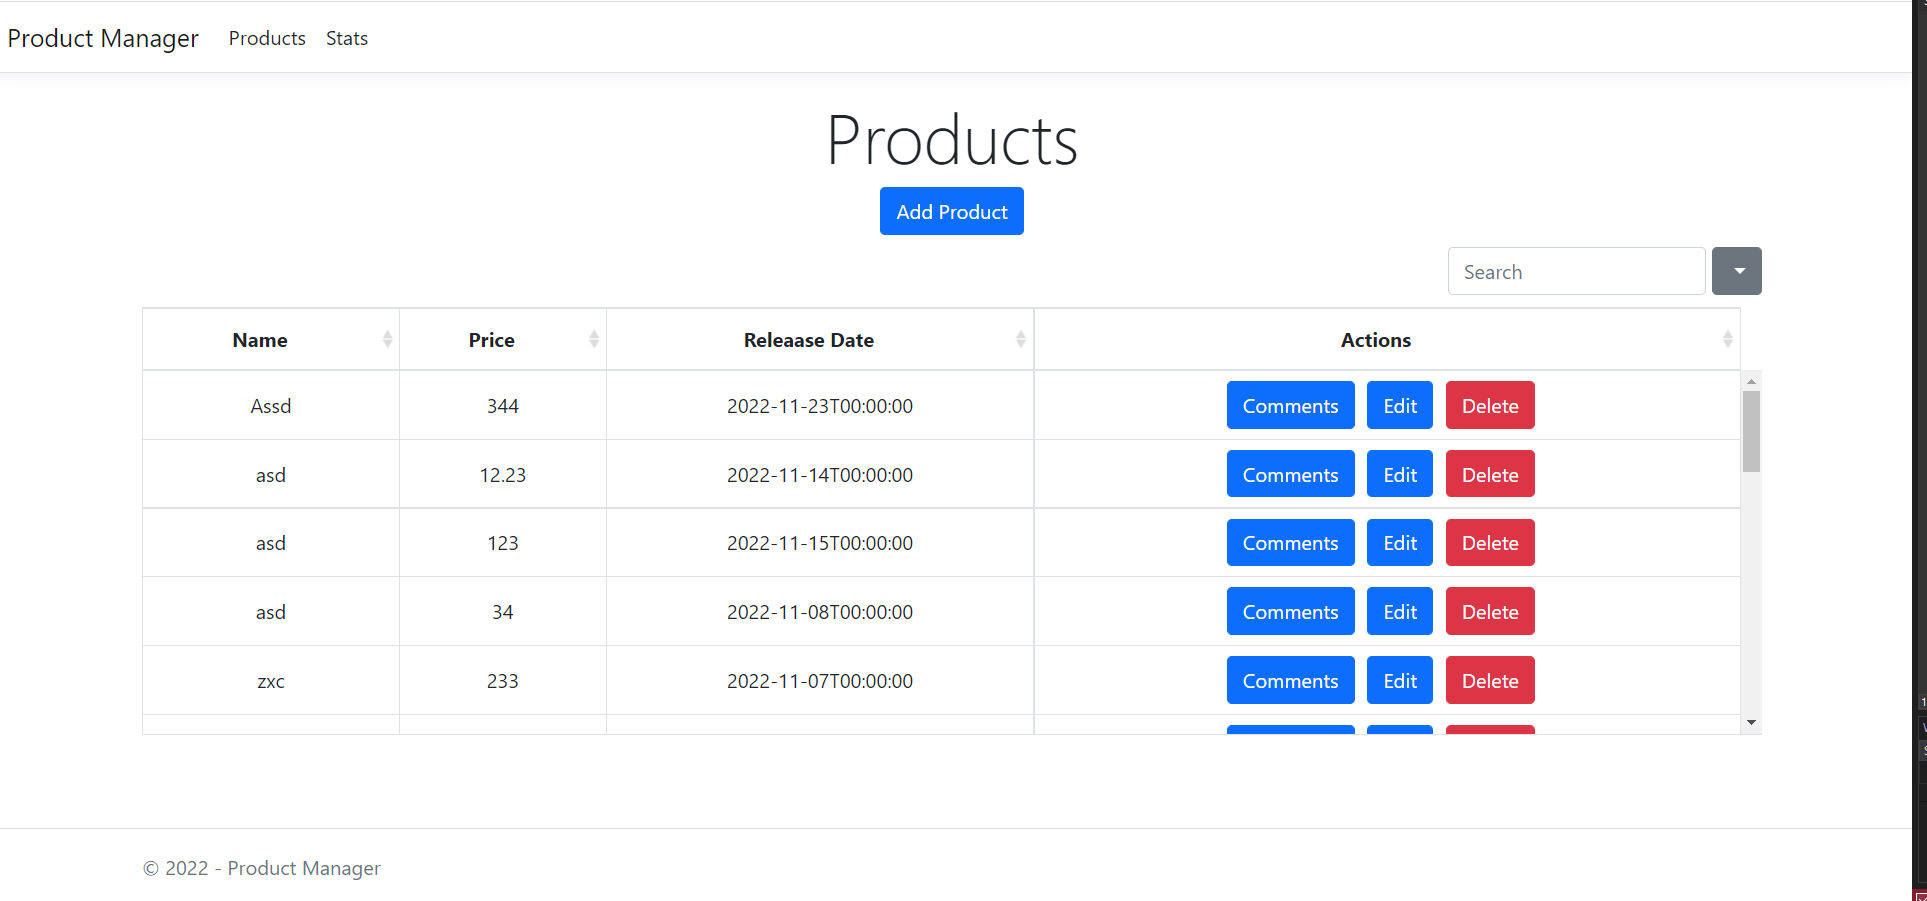This screenshot has width=1927, height=901.
Task: Delete the product priced 12.23
Action: 1489,474
